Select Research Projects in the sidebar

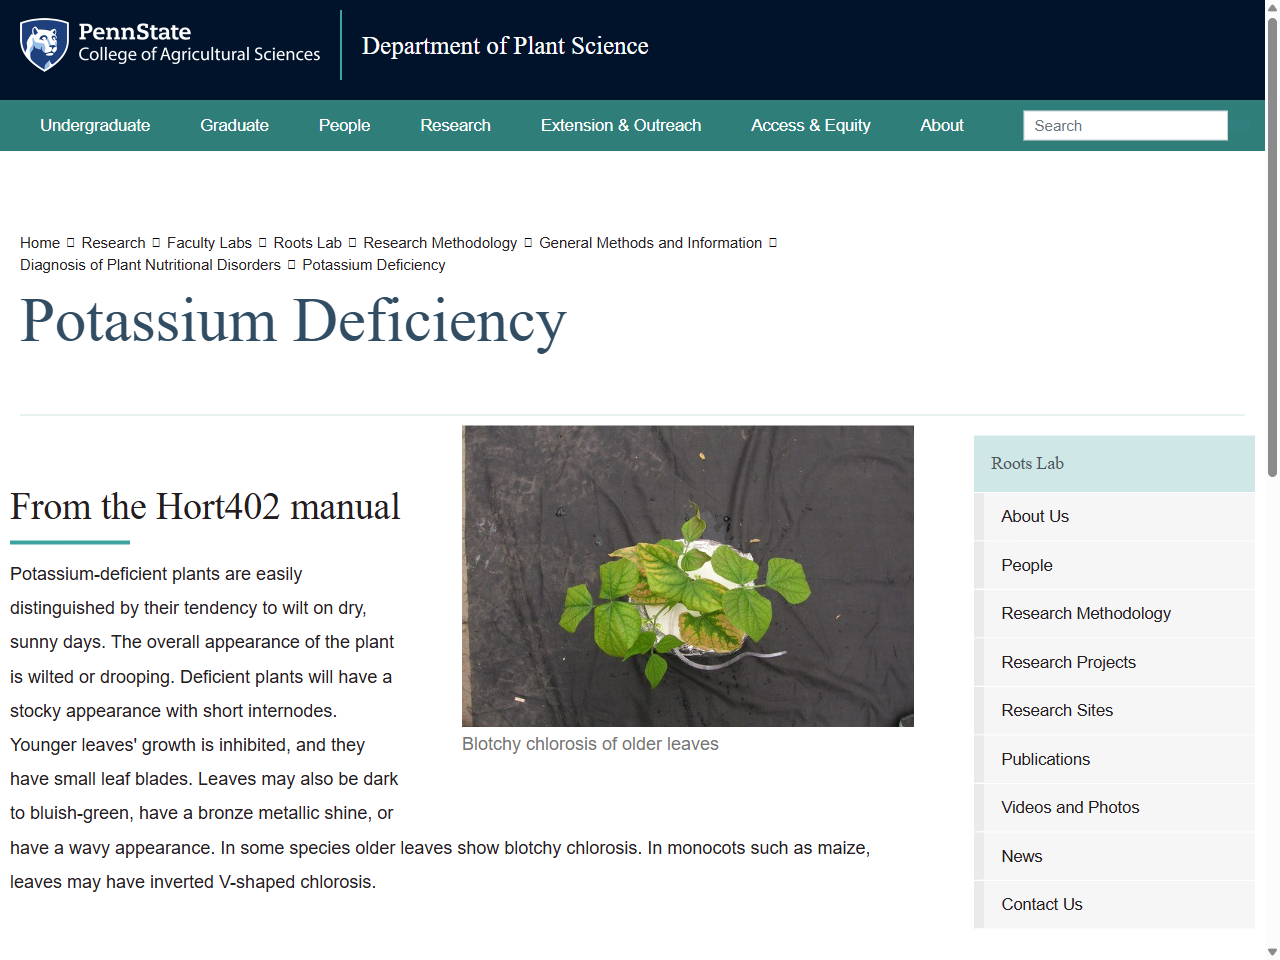tap(1068, 662)
